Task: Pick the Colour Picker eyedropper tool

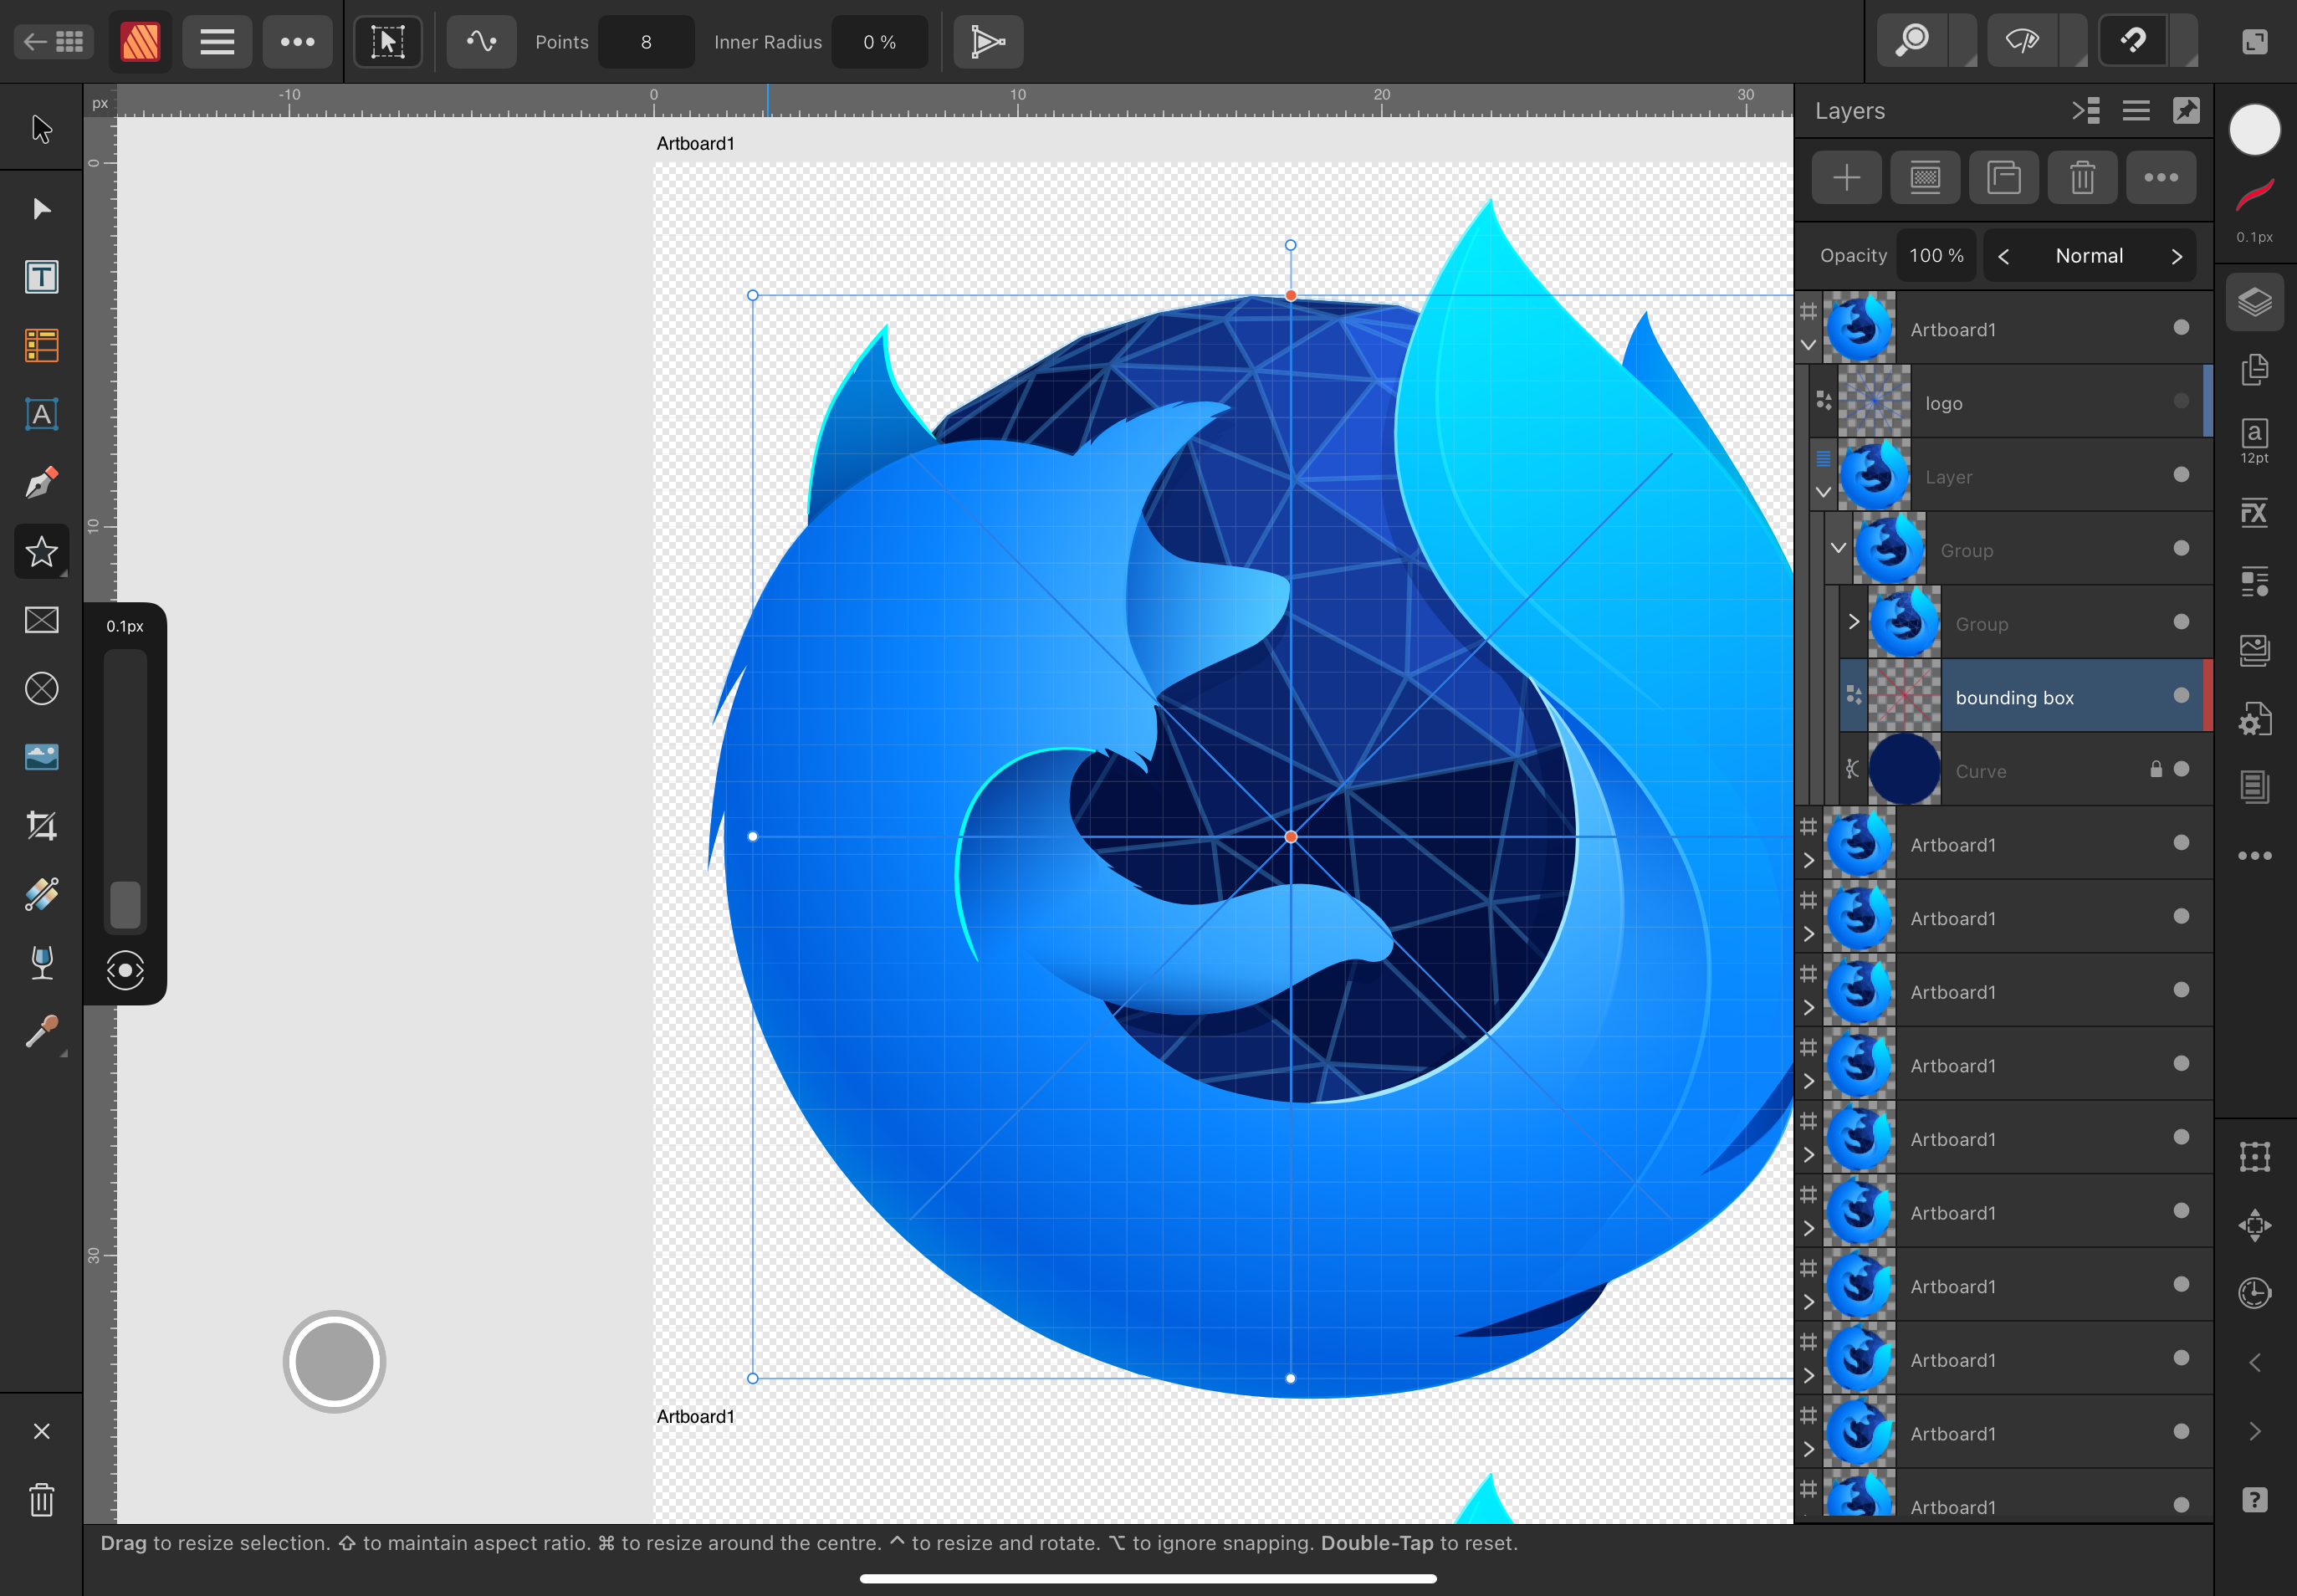Action: (41, 1031)
